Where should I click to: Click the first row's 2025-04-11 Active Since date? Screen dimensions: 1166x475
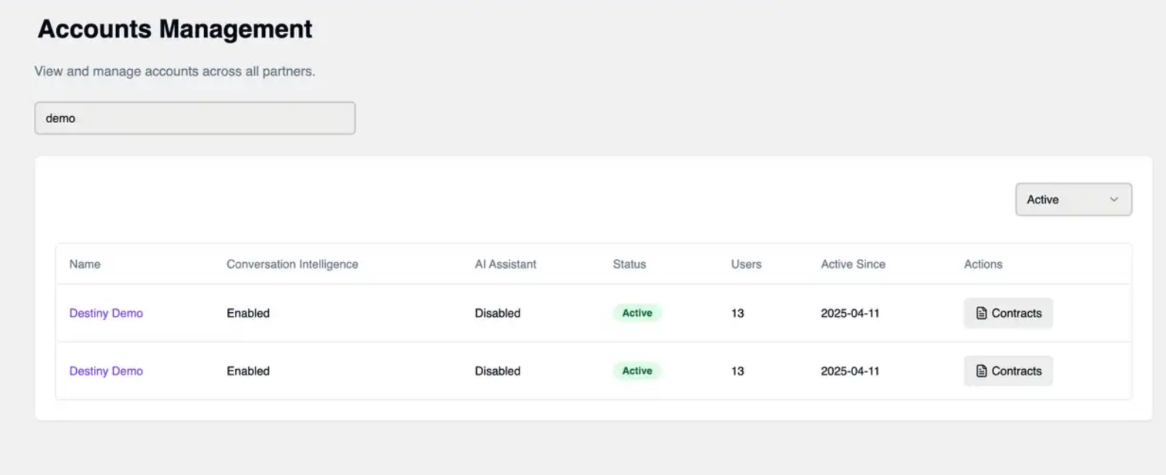(850, 313)
